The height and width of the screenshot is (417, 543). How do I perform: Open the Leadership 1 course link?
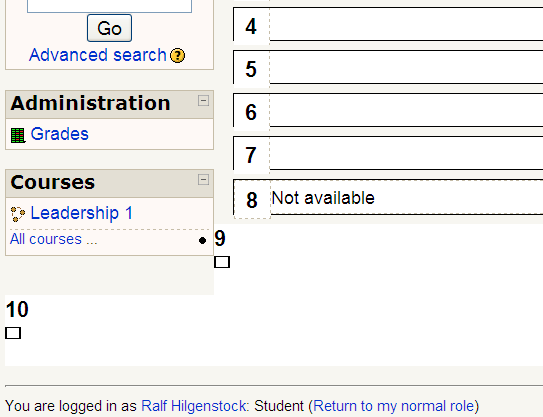pos(82,213)
